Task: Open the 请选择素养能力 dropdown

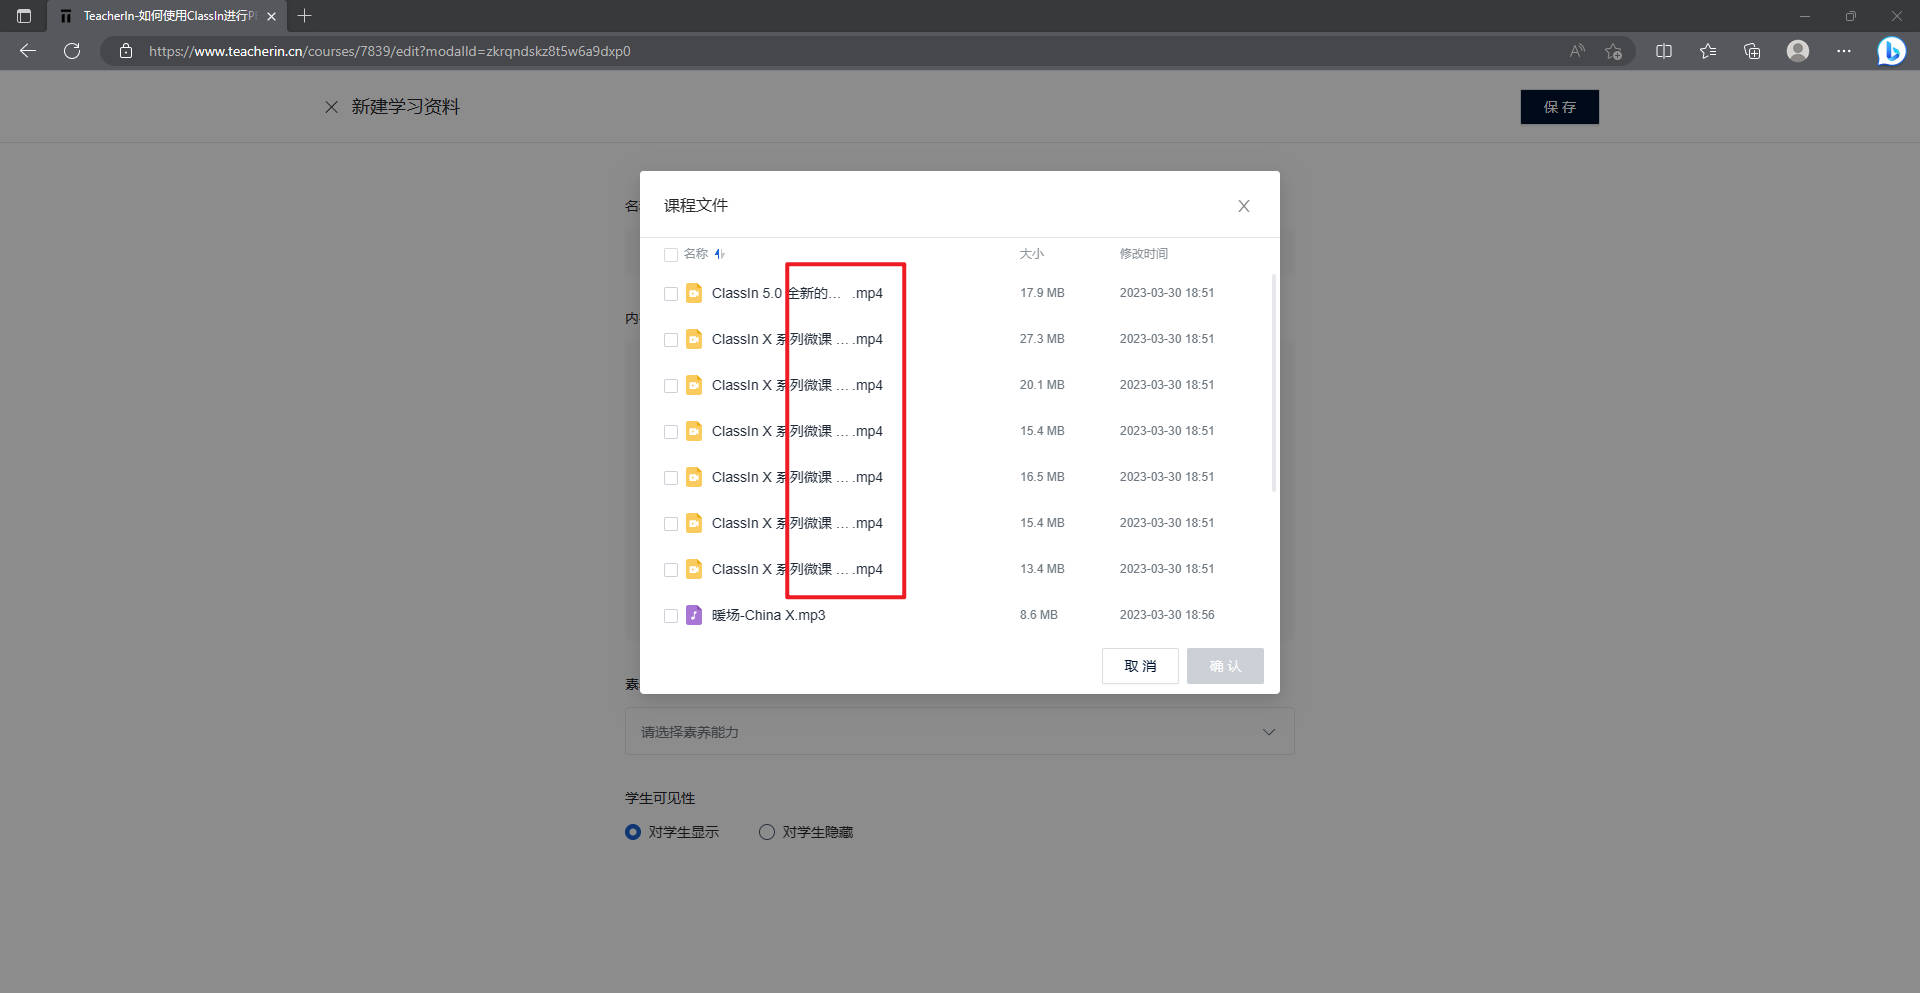Action: 959,732
